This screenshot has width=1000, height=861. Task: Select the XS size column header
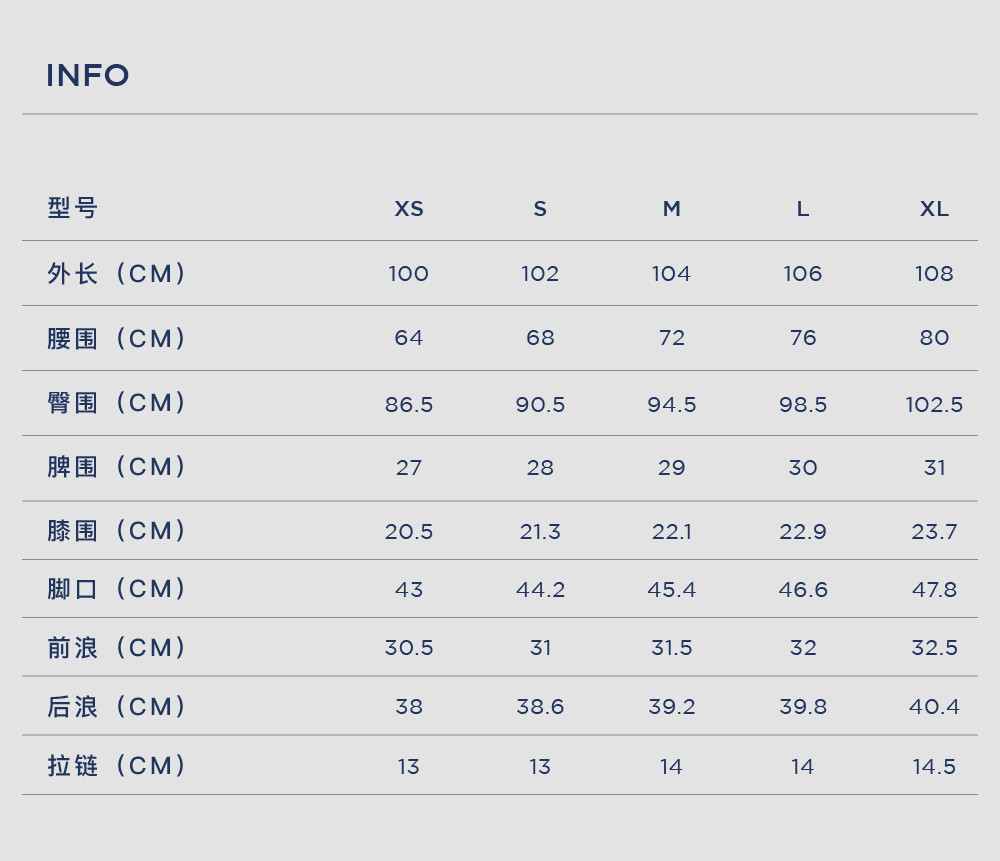tap(409, 209)
